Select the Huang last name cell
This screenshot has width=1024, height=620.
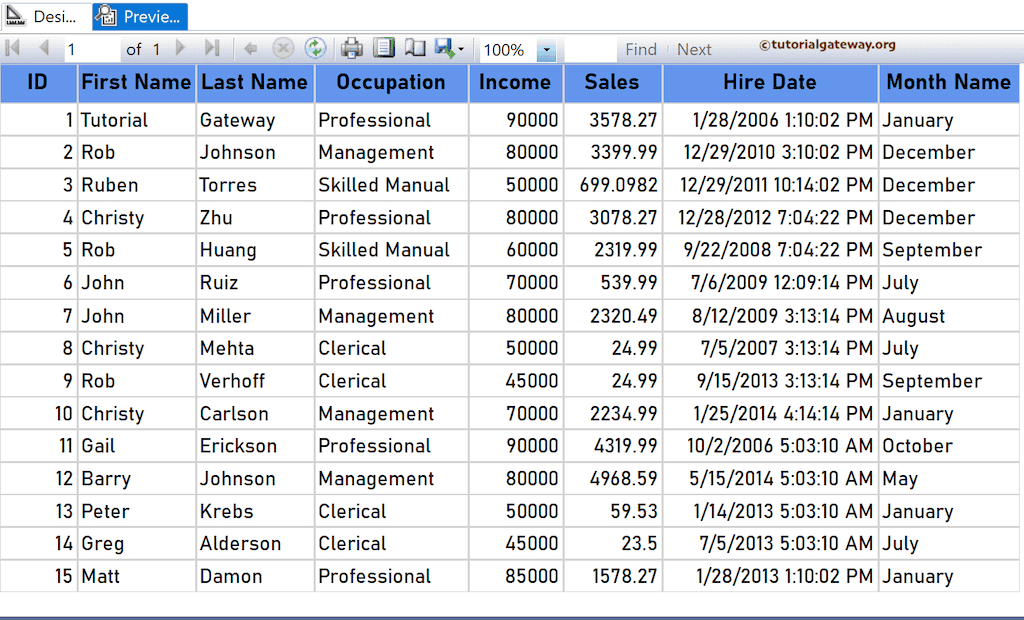coord(255,250)
